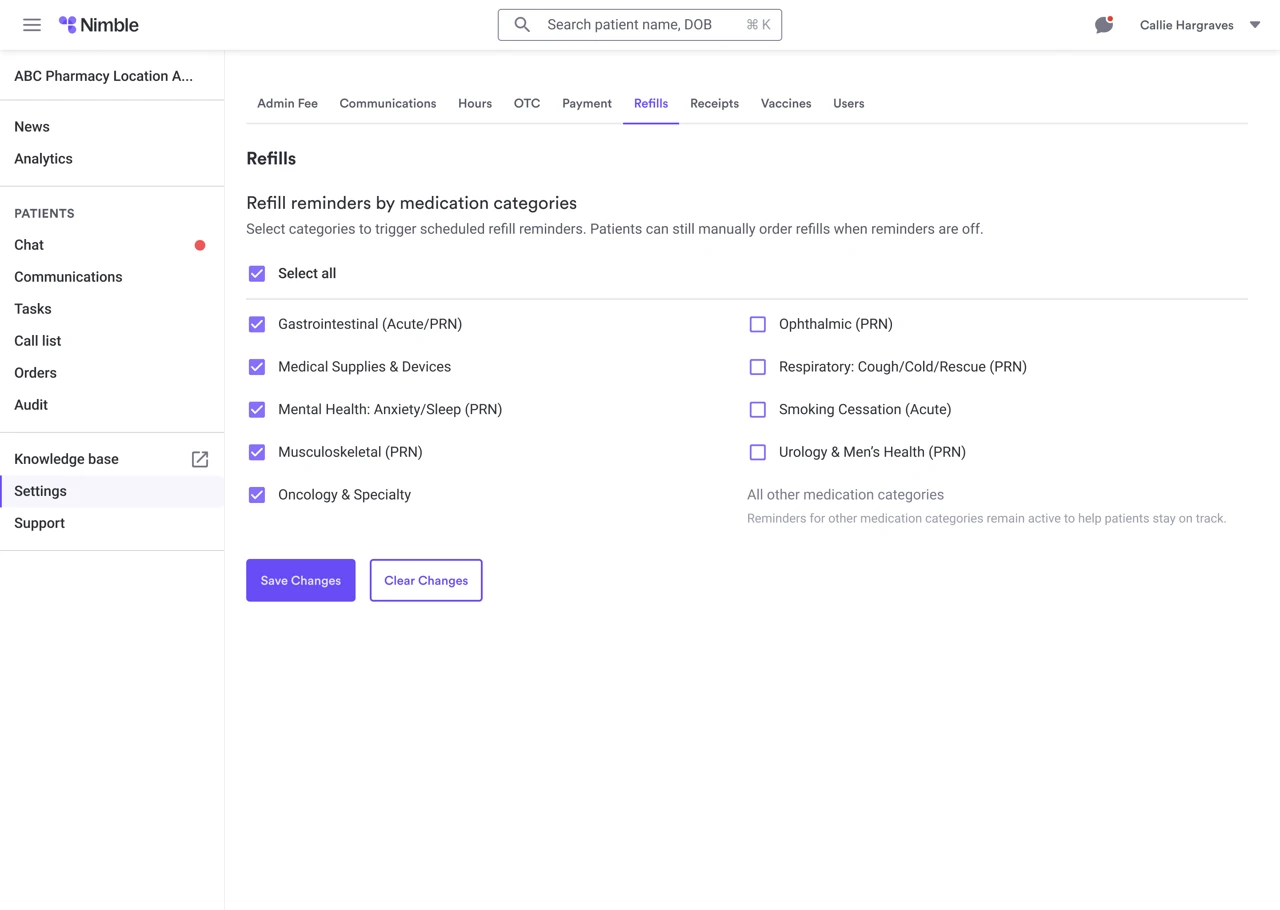Open the Receipts tab
The image size is (1280, 910).
coord(714,103)
